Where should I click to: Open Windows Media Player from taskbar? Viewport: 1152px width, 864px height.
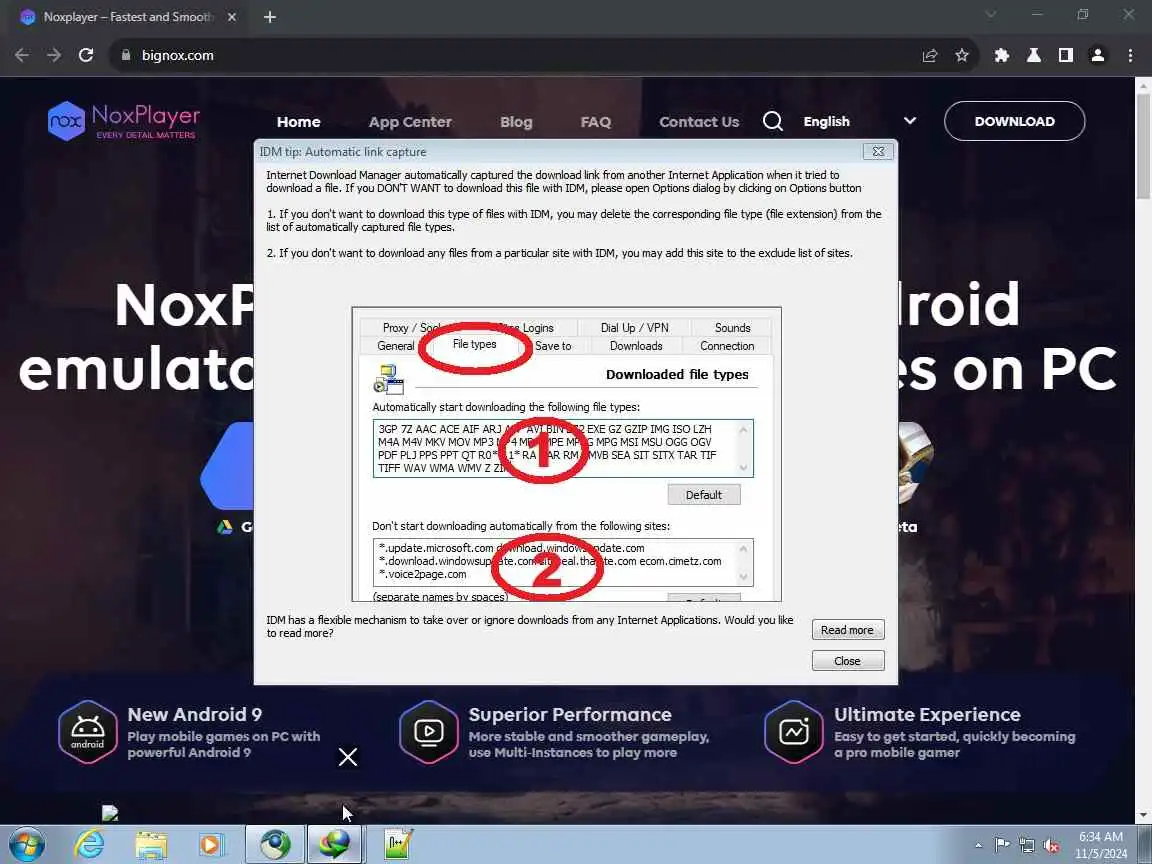[211, 845]
